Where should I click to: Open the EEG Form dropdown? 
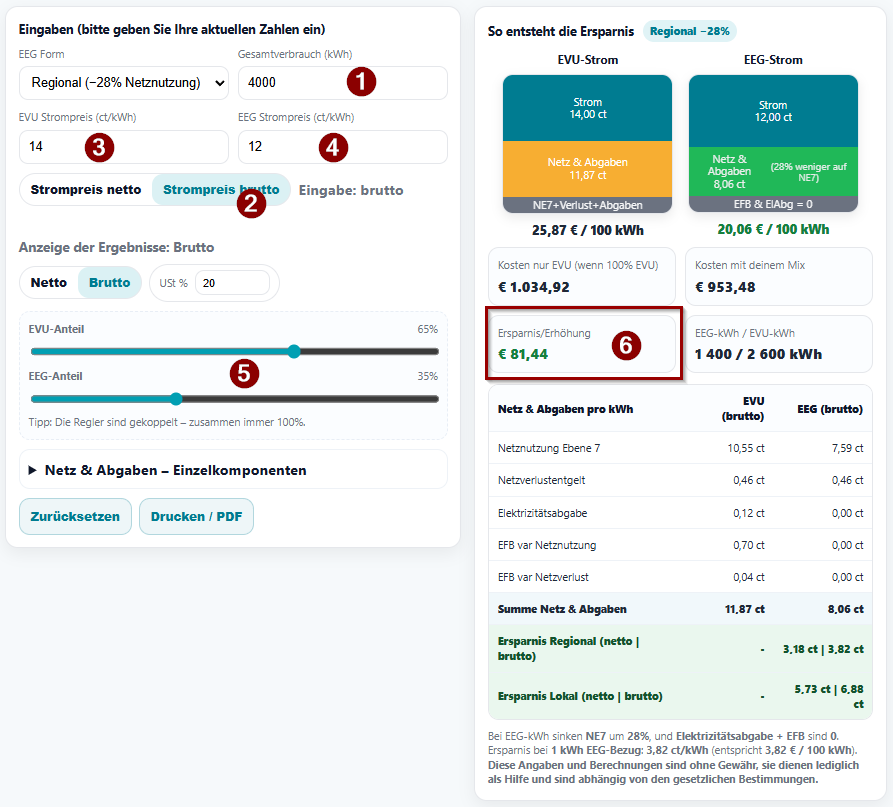124,83
